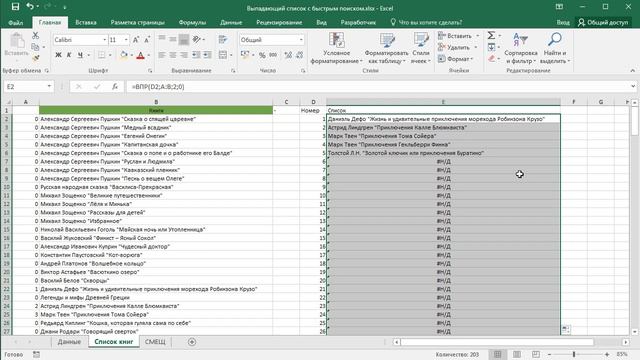Click the Save icon in the title bar
This screenshot has width=640, height=360.
coord(15,7)
